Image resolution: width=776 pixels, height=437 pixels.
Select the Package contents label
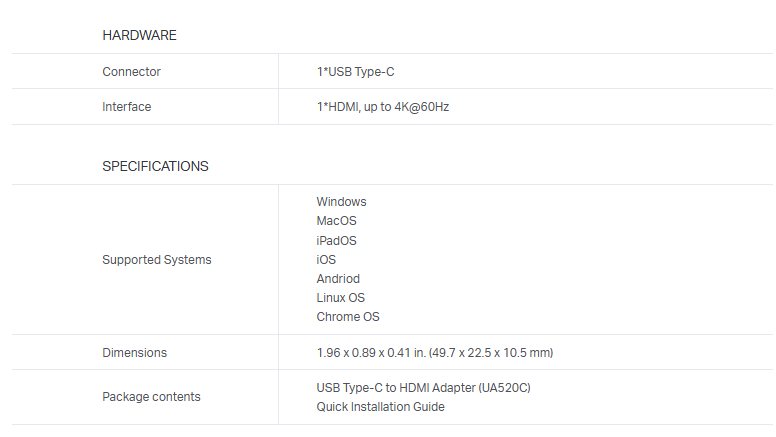(151, 397)
